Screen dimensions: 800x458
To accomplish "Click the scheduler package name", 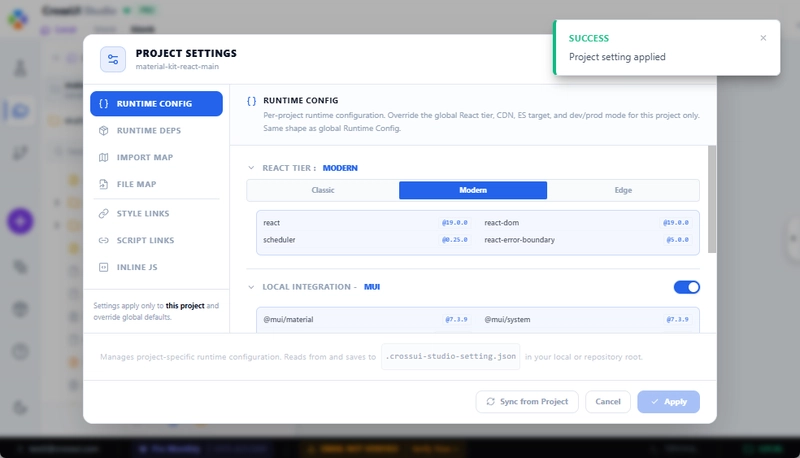I will (x=279, y=240).
